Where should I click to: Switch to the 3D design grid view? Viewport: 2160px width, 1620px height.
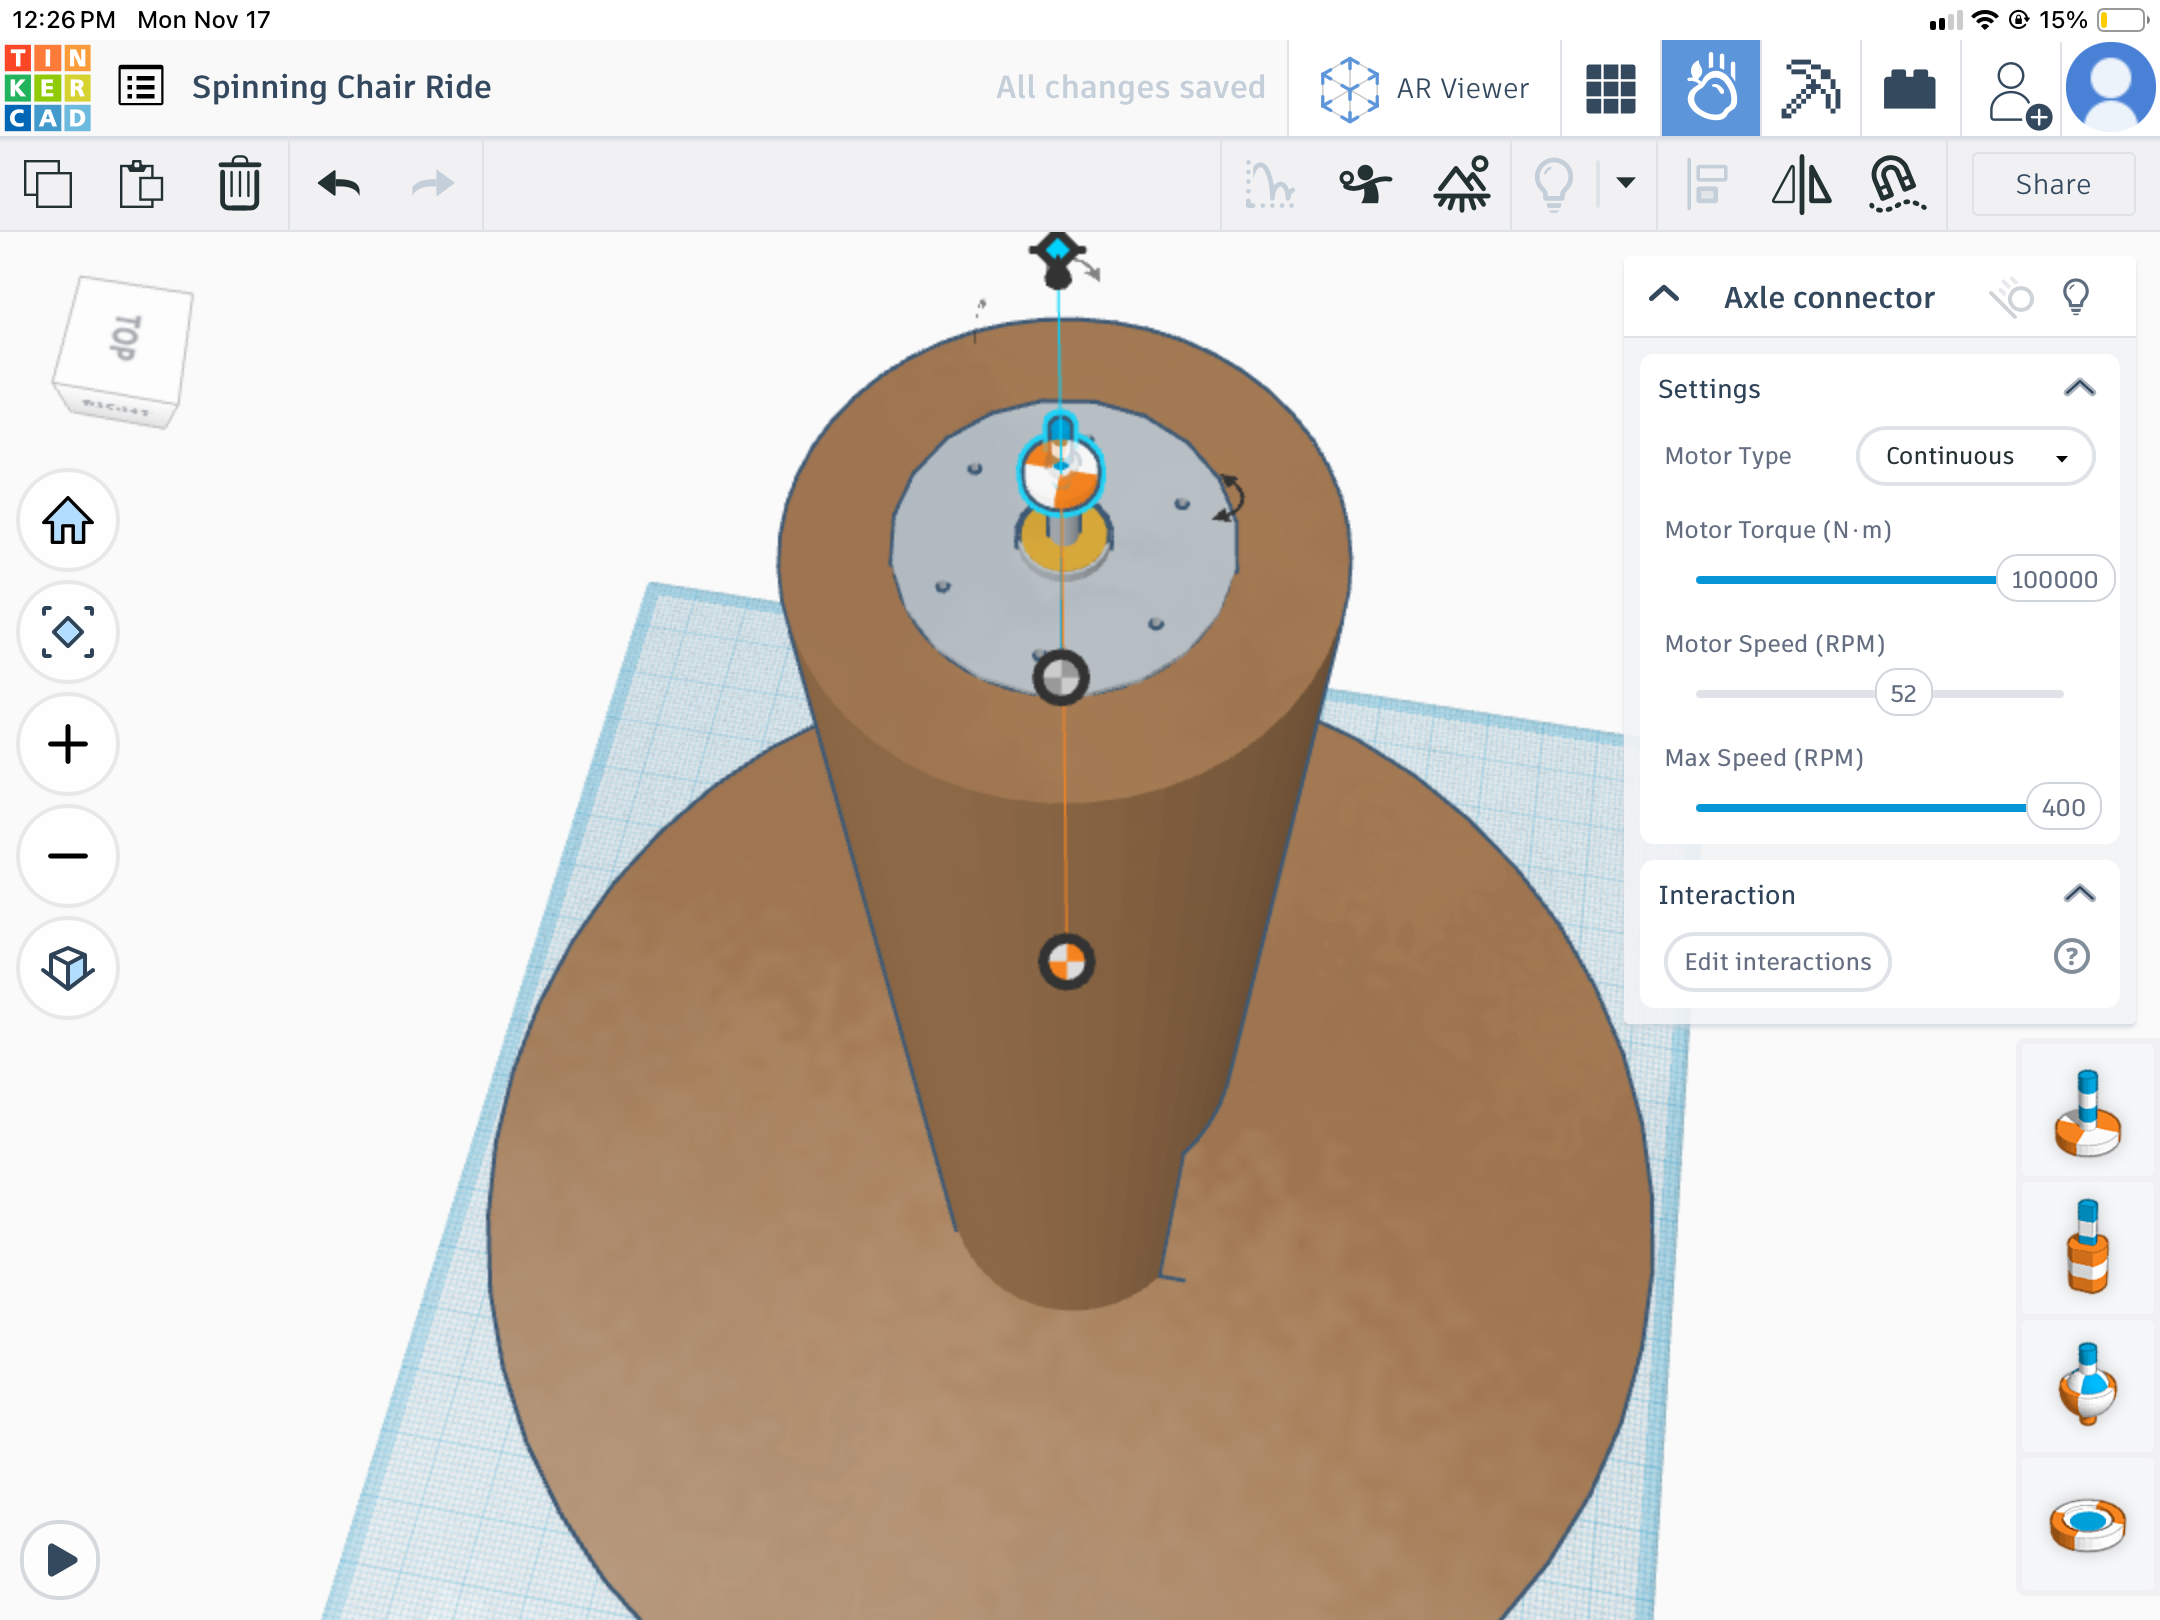pyautogui.click(x=1611, y=88)
